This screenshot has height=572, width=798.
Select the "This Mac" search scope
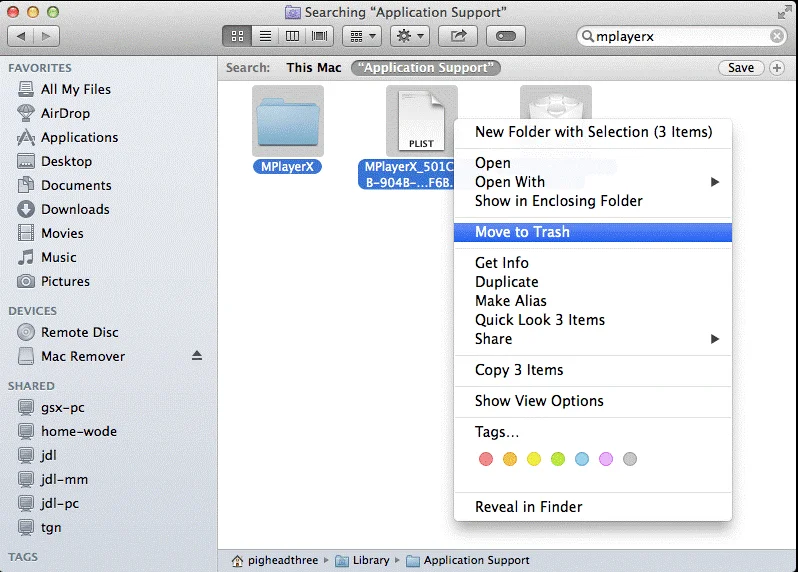coord(313,68)
